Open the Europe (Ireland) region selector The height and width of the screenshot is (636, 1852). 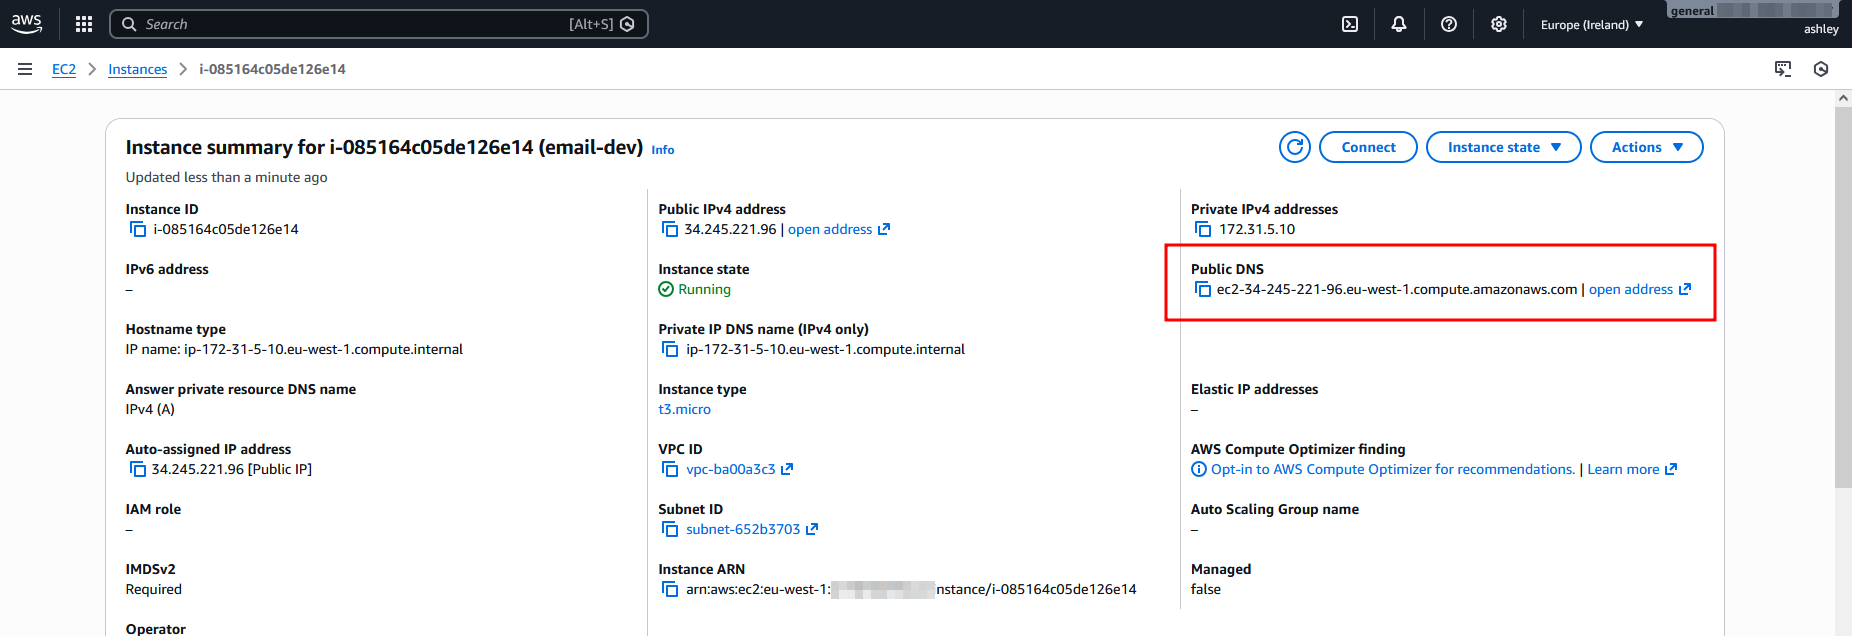[x=1592, y=24]
